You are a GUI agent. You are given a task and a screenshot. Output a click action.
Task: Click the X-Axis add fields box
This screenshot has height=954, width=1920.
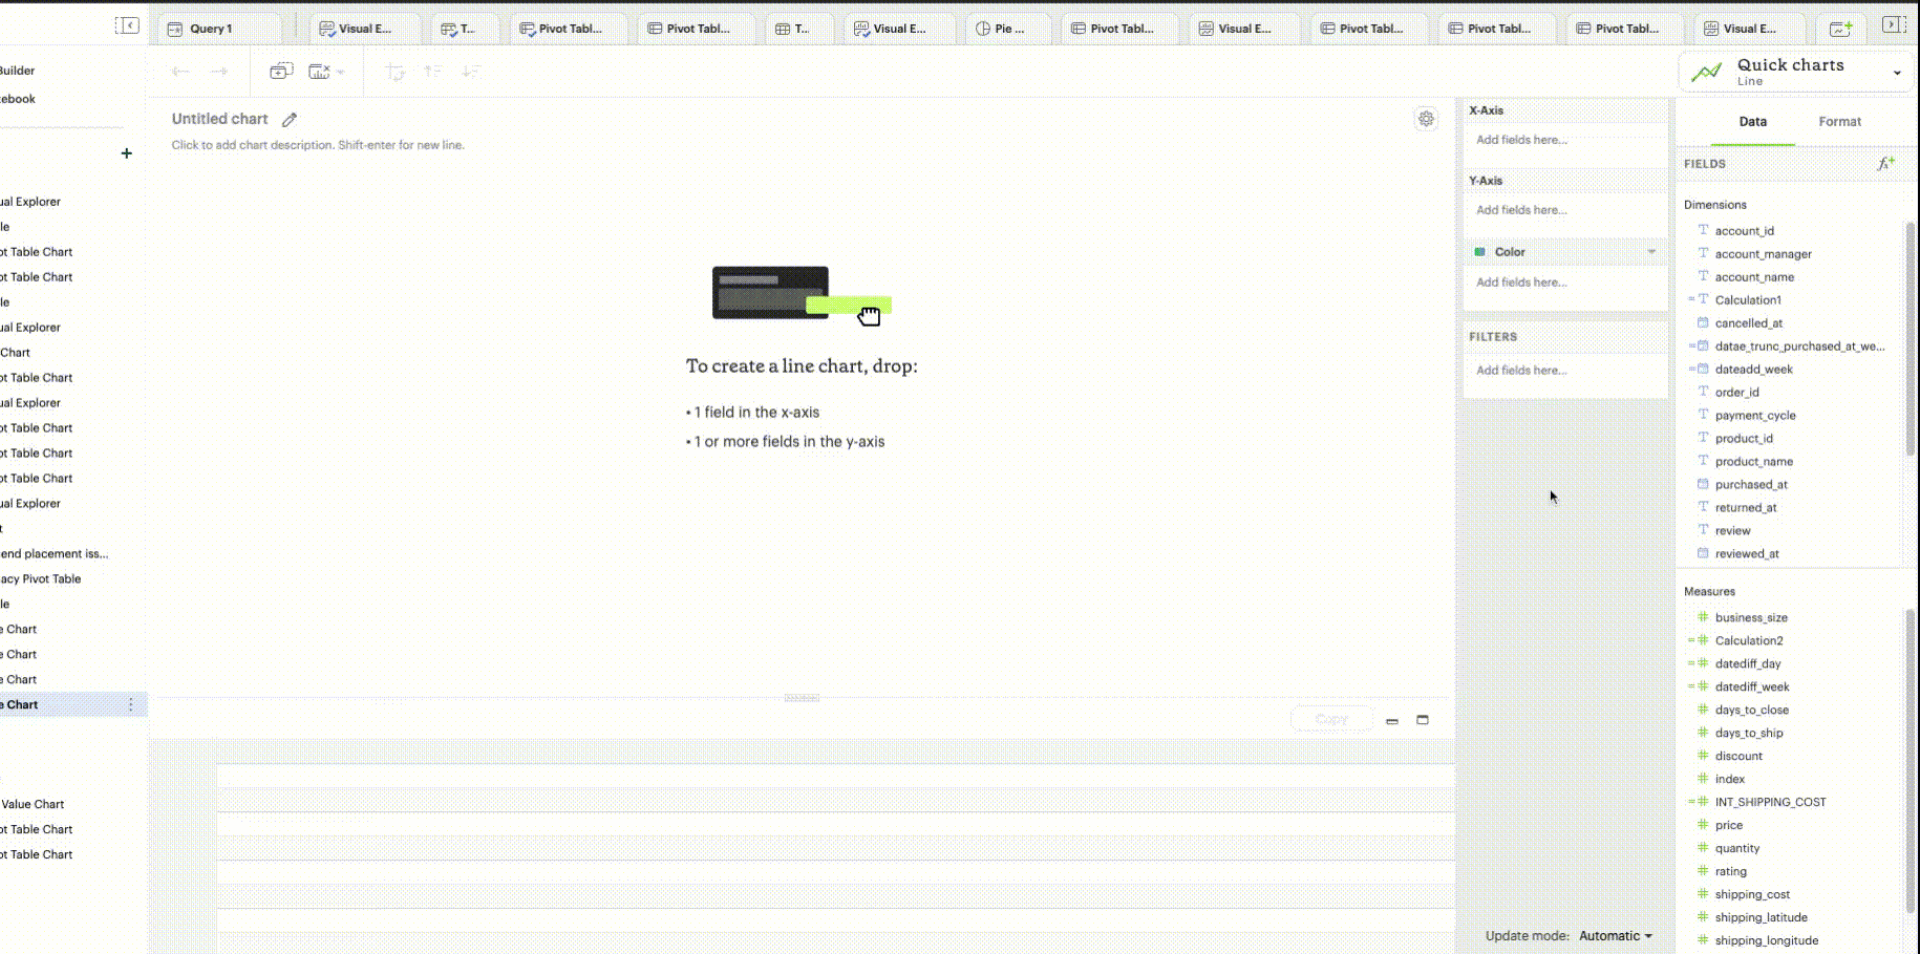coord(1564,141)
